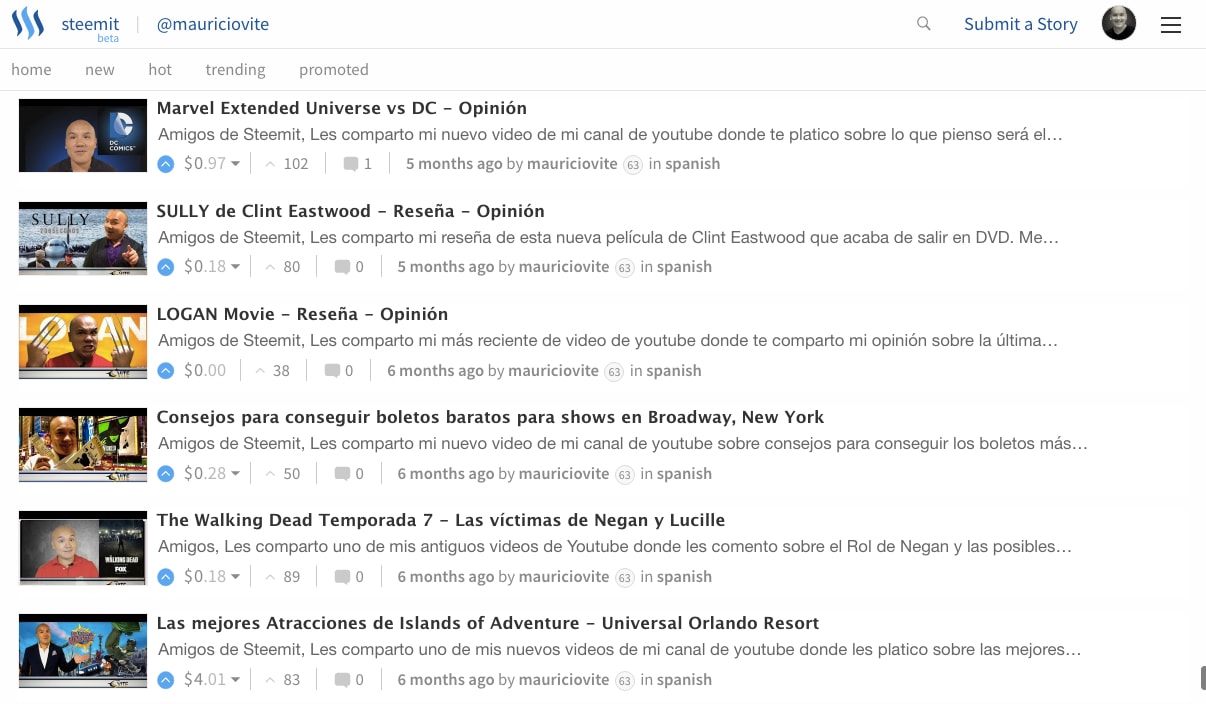Open comments icon on LOGAN Movie post
1206x704 pixels.
click(332, 370)
